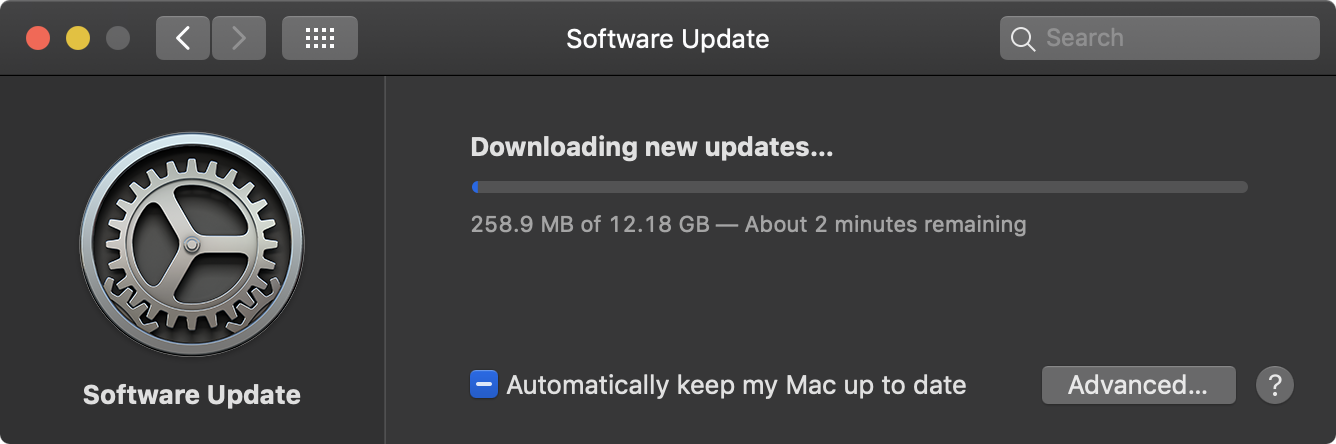Click the large Software Update gear icon
The image size is (1336, 444).
click(192, 244)
